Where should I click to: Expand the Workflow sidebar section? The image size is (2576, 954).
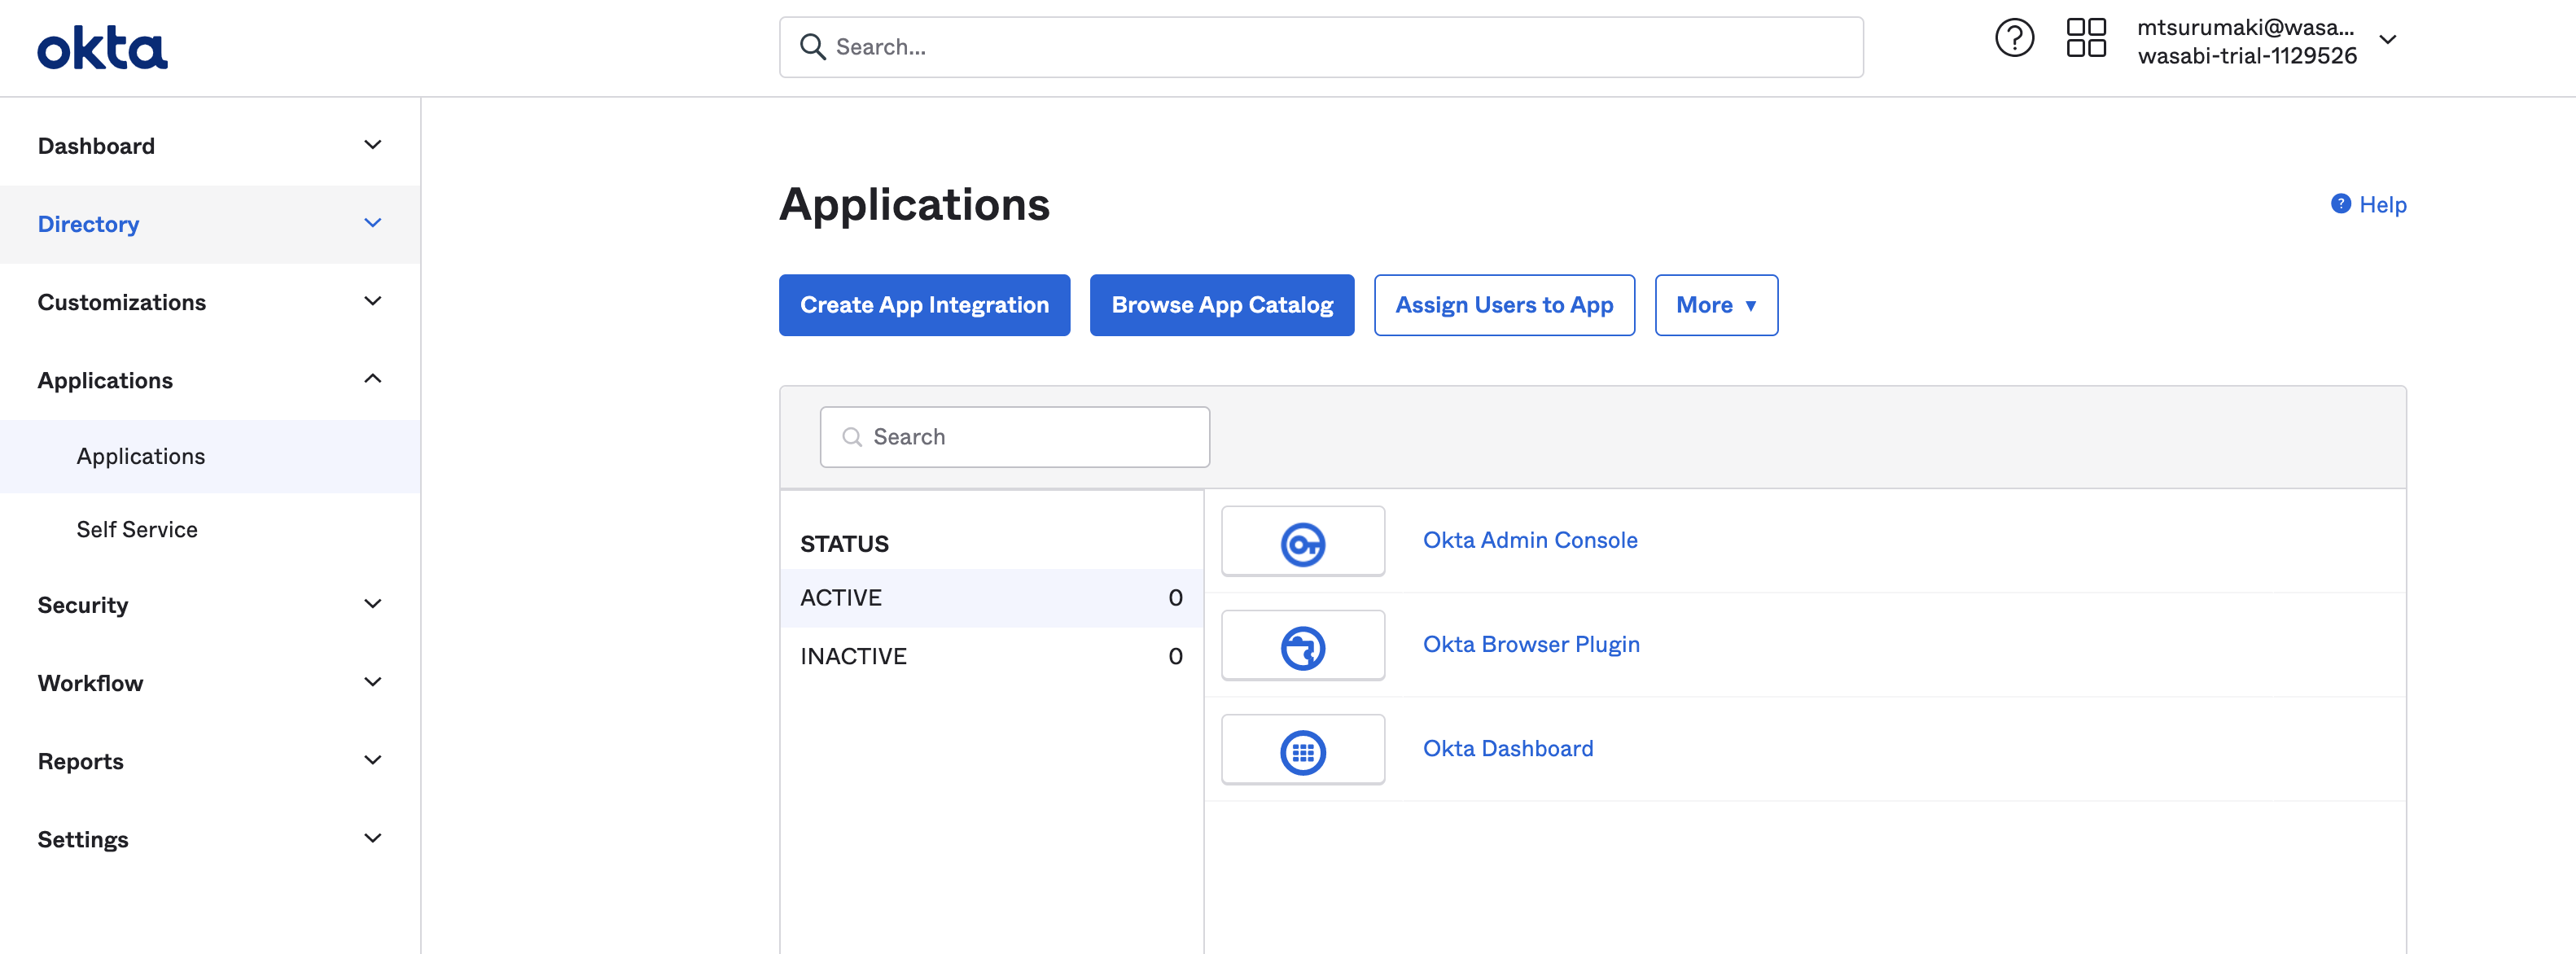click(x=372, y=682)
